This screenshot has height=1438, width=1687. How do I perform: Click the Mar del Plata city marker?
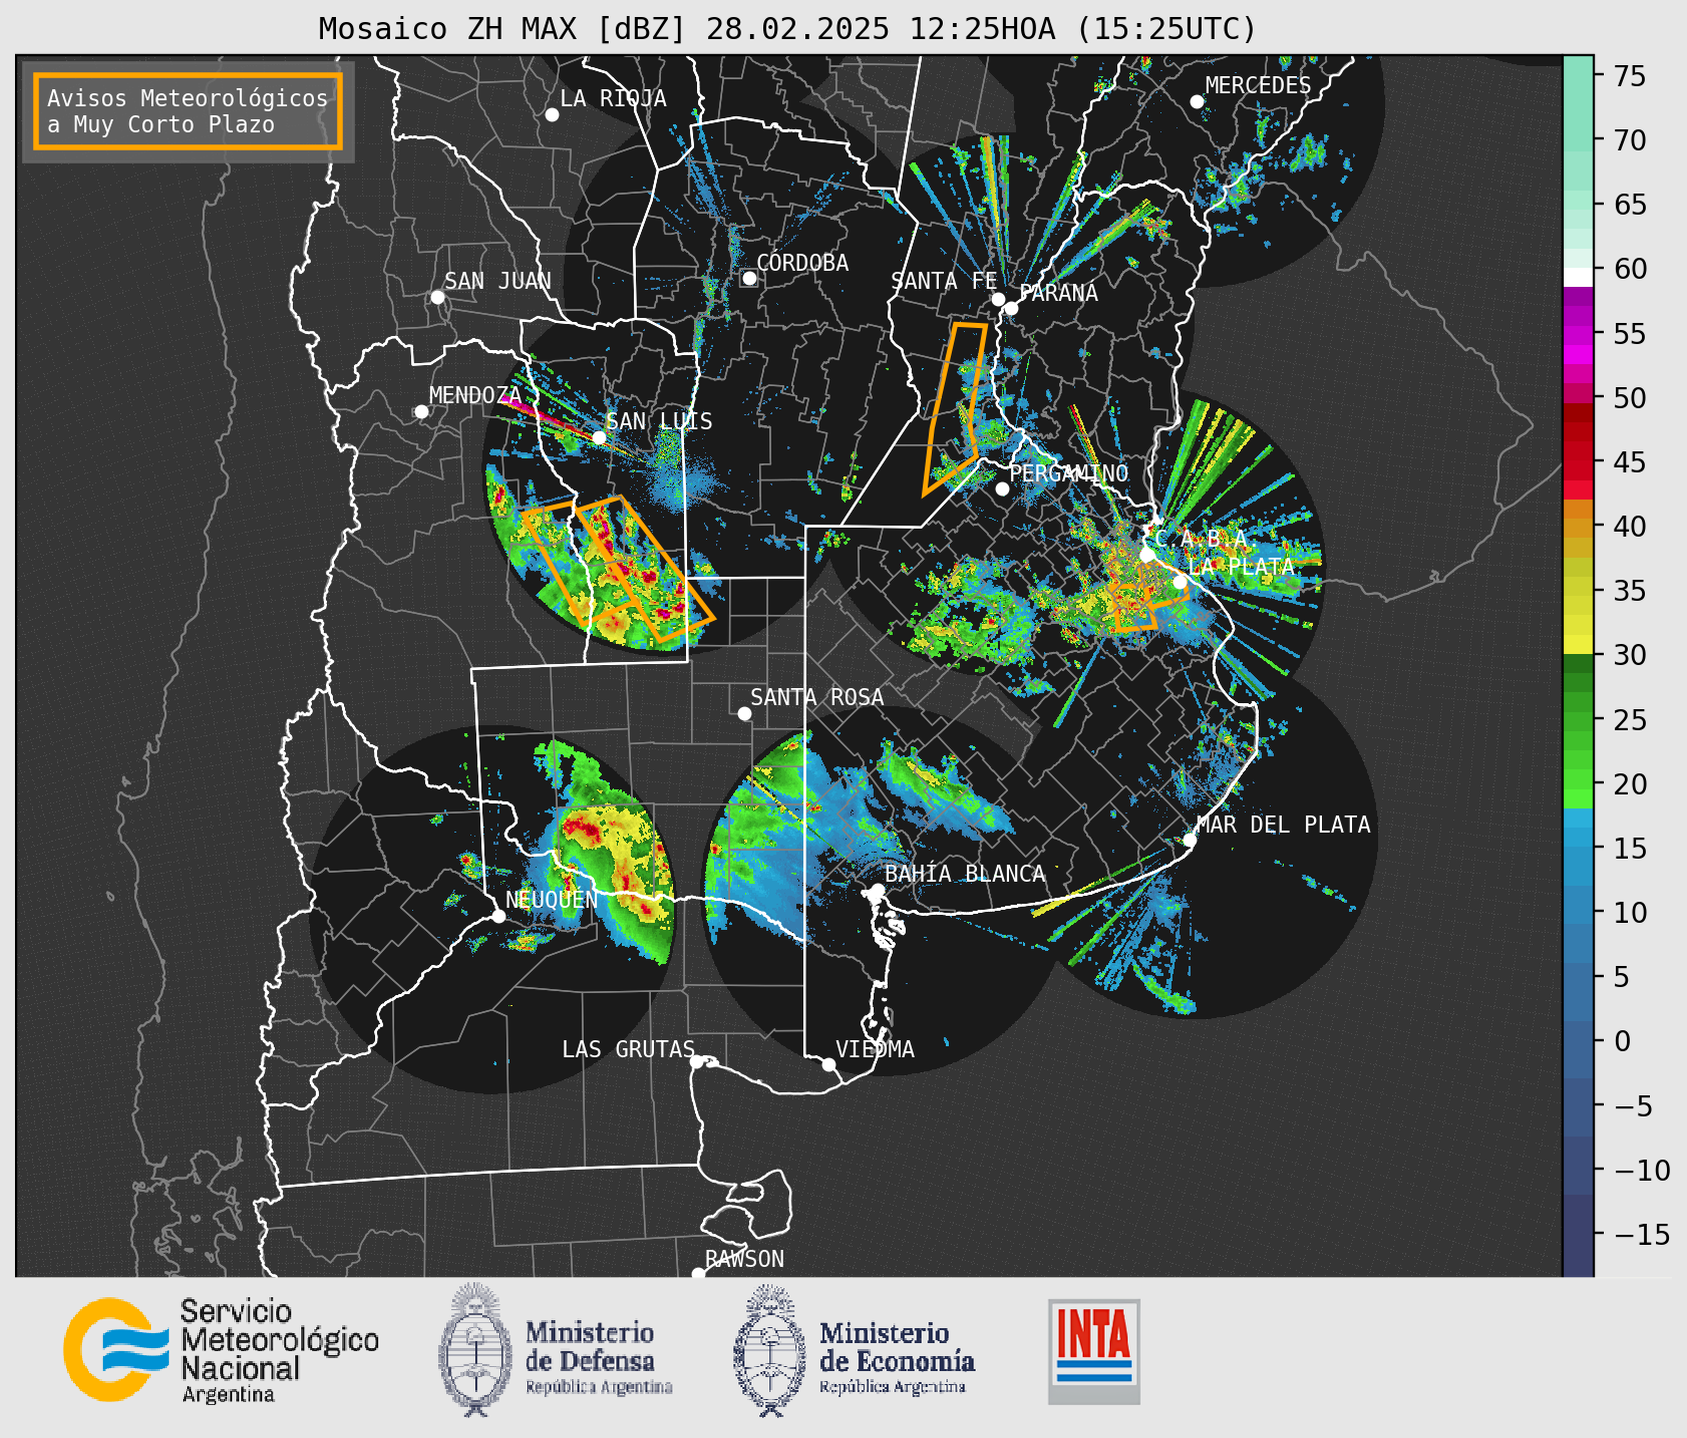click(1190, 840)
